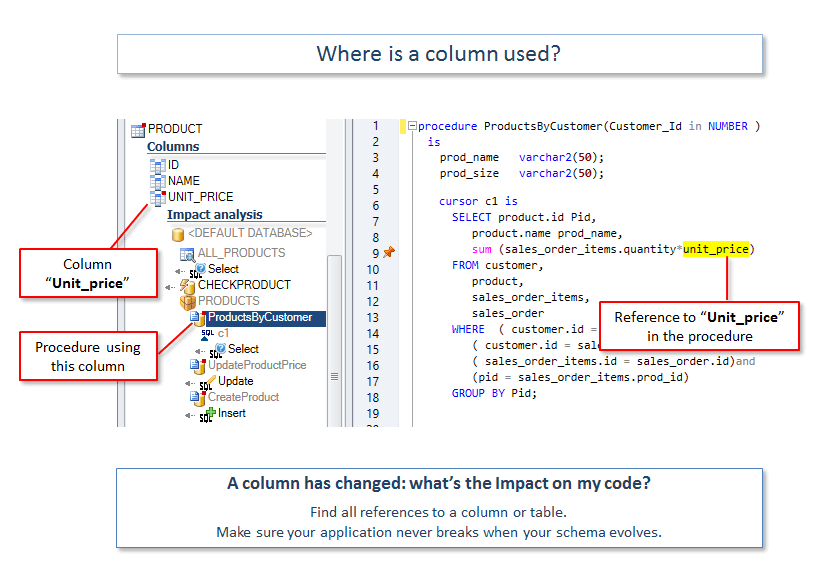Select the Update statement label

[236, 381]
